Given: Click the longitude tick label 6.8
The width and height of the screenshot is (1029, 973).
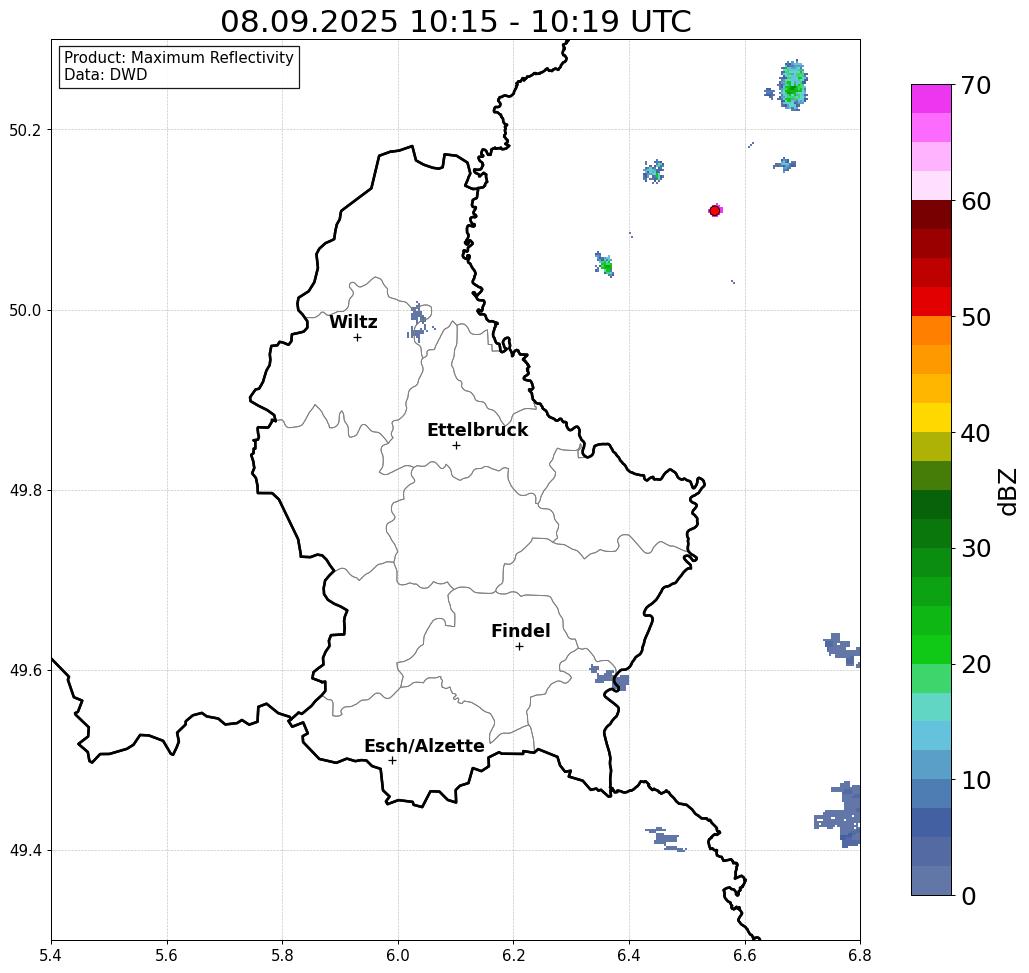Looking at the screenshot, I should point(860,955).
